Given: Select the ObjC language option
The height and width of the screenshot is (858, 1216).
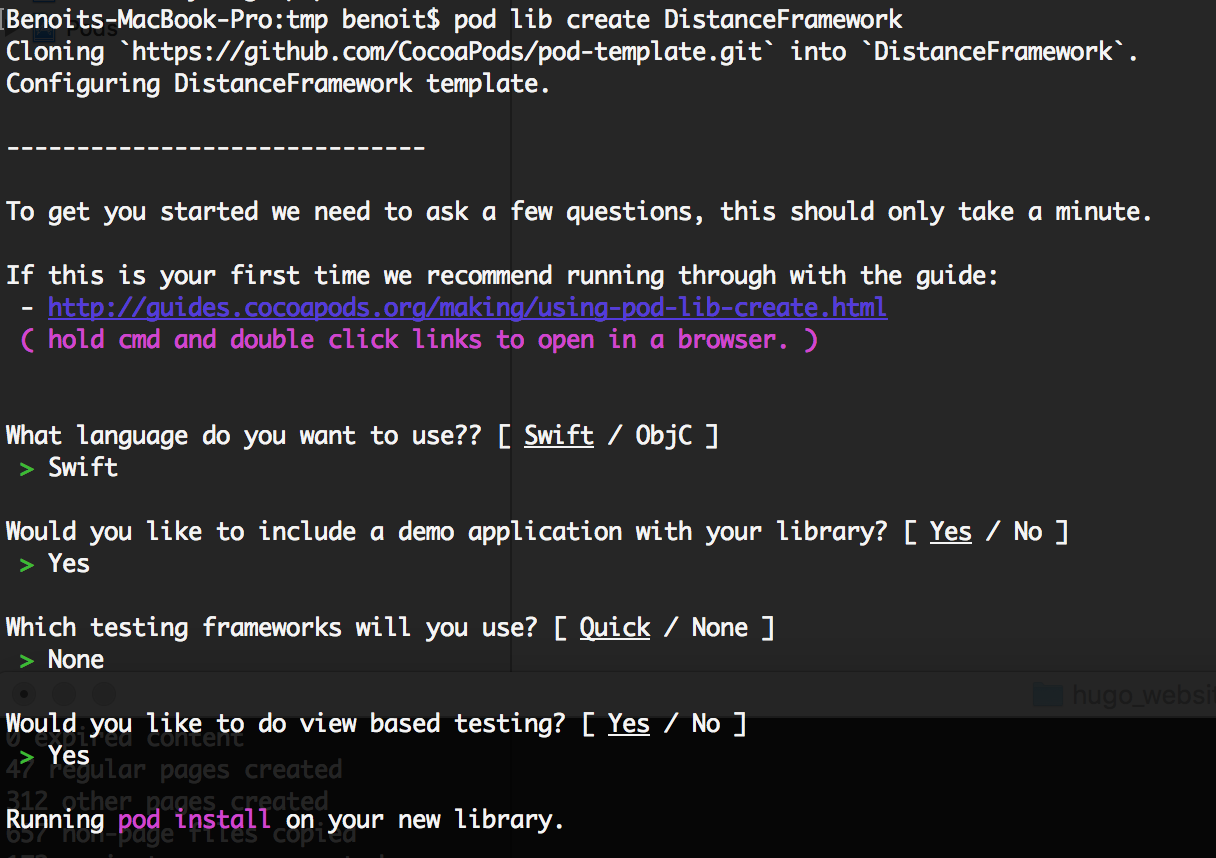Looking at the screenshot, I should coord(663,435).
